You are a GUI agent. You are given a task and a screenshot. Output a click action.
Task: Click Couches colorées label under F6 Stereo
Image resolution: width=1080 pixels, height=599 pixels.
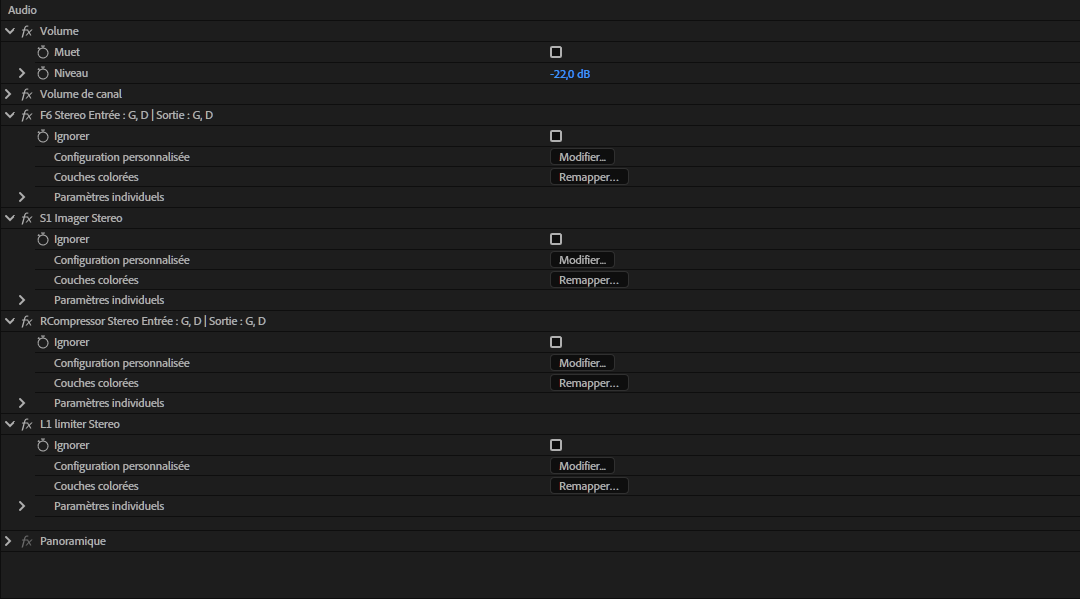pyautogui.click(x=96, y=177)
